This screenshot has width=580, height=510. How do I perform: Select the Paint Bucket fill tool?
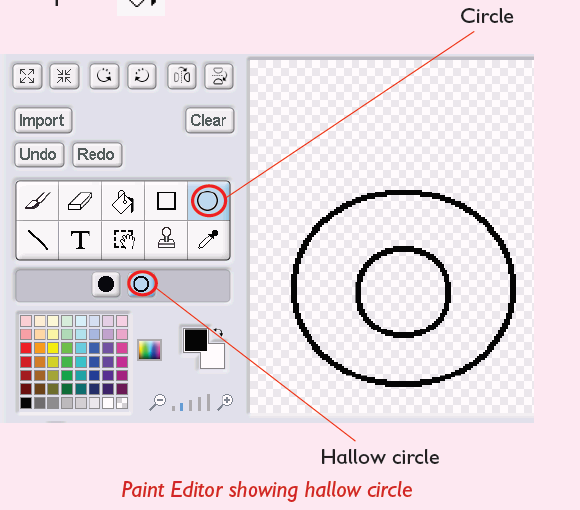(123, 201)
